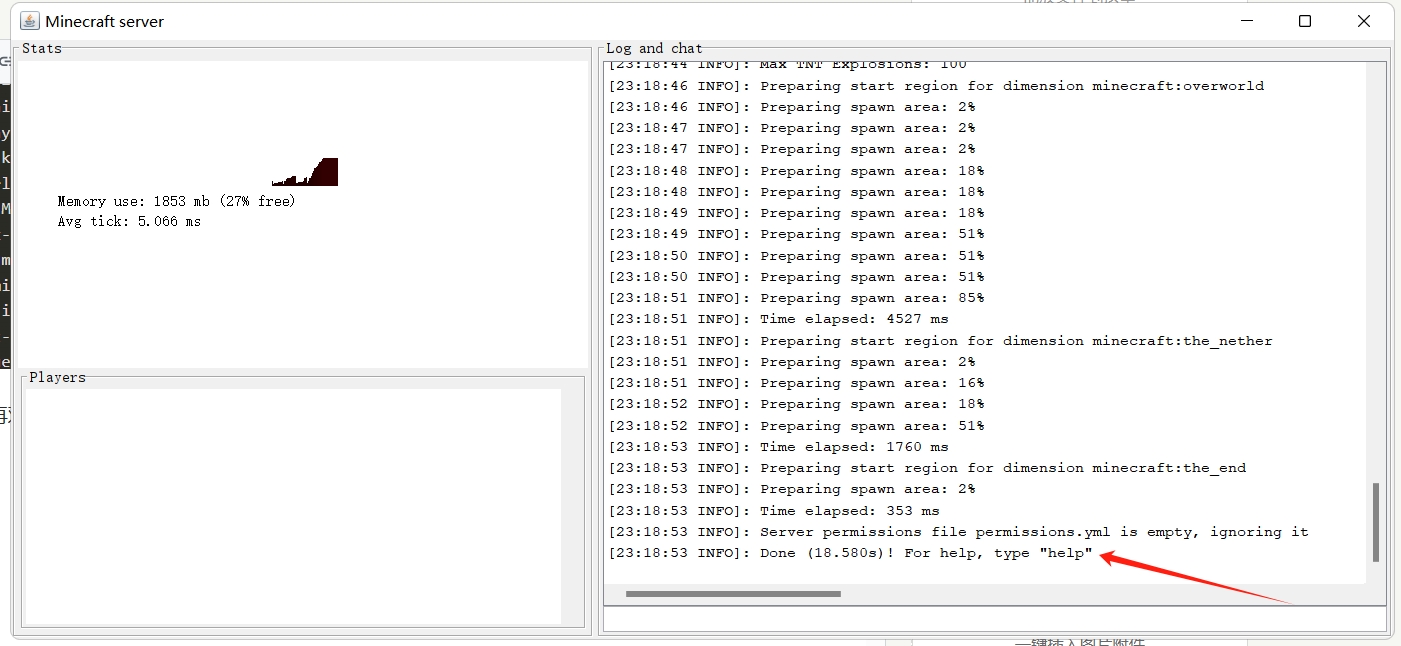
Task: Click the Java icon in the title bar
Action: pos(30,21)
